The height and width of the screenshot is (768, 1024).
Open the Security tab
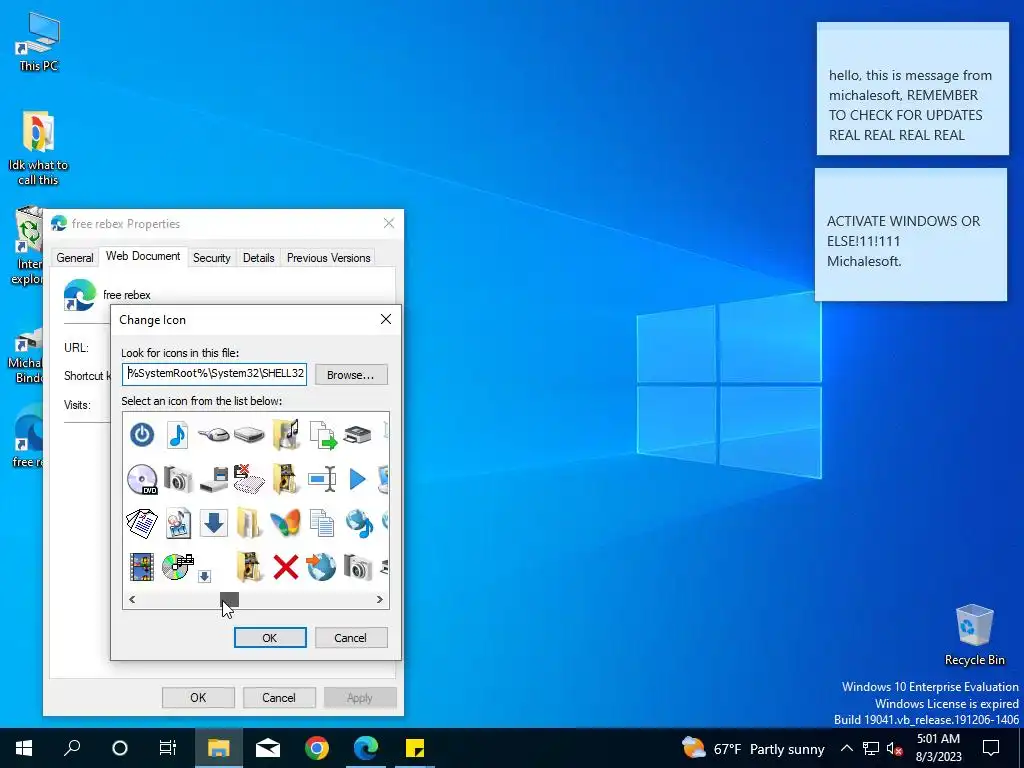(212, 258)
